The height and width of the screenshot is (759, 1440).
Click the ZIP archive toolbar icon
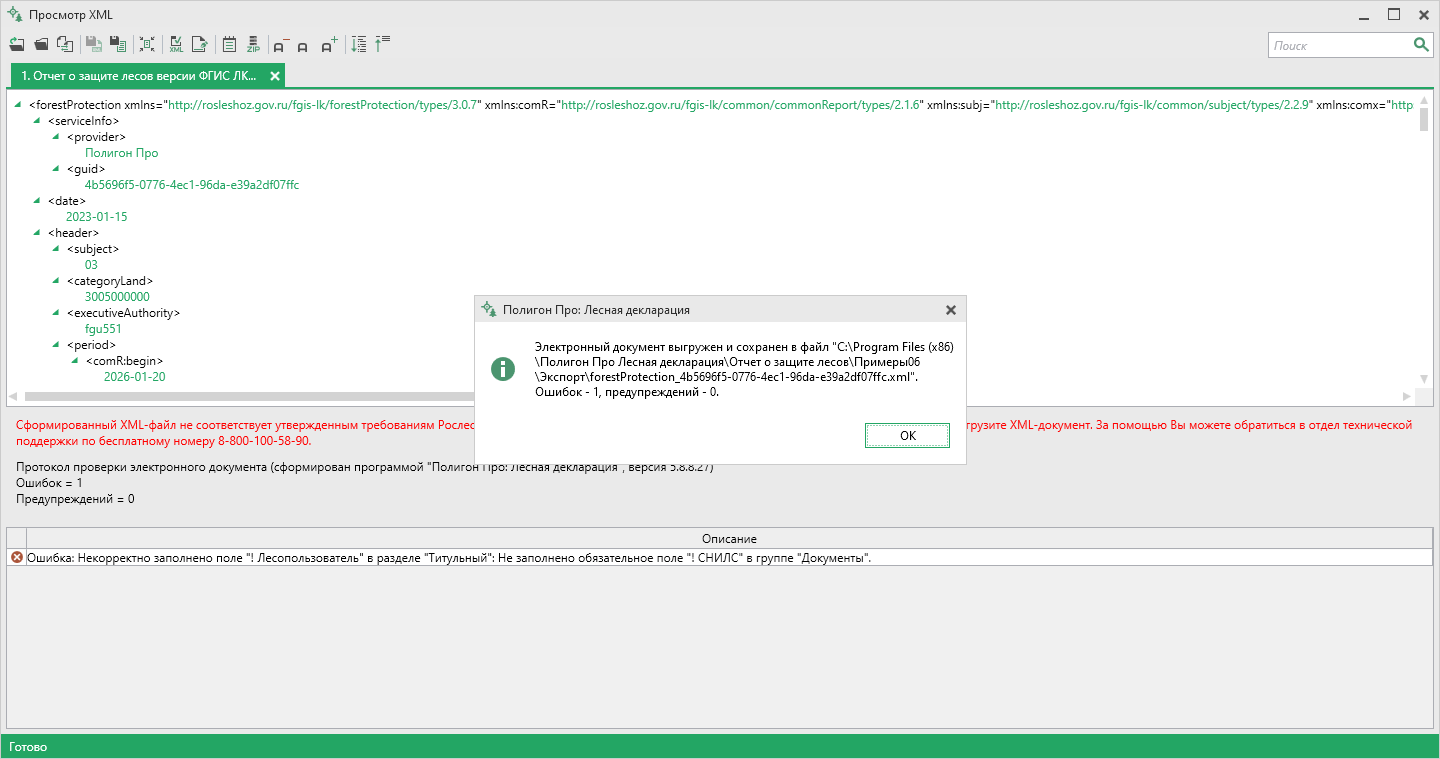click(x=253, y=44)
